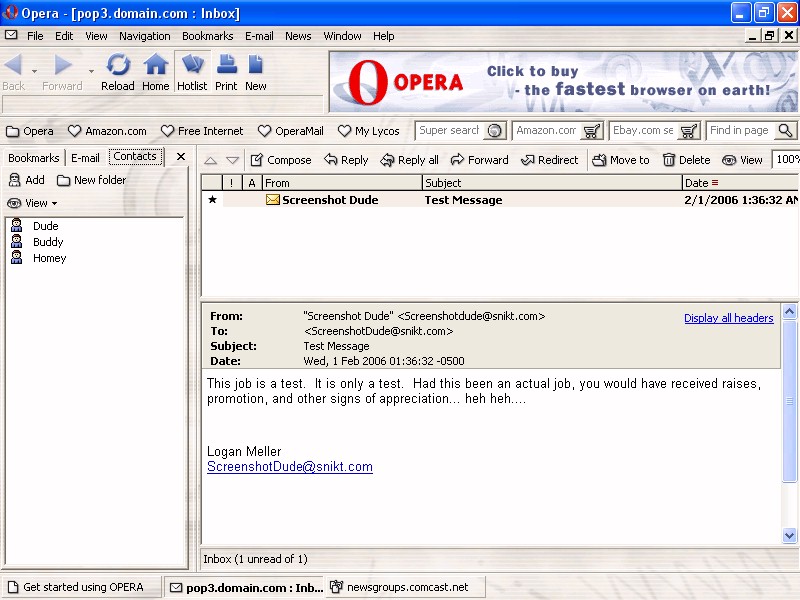This screenshot has height=600, width=800.
Task: Go to the Home page
Action: [x=156, y=71]
